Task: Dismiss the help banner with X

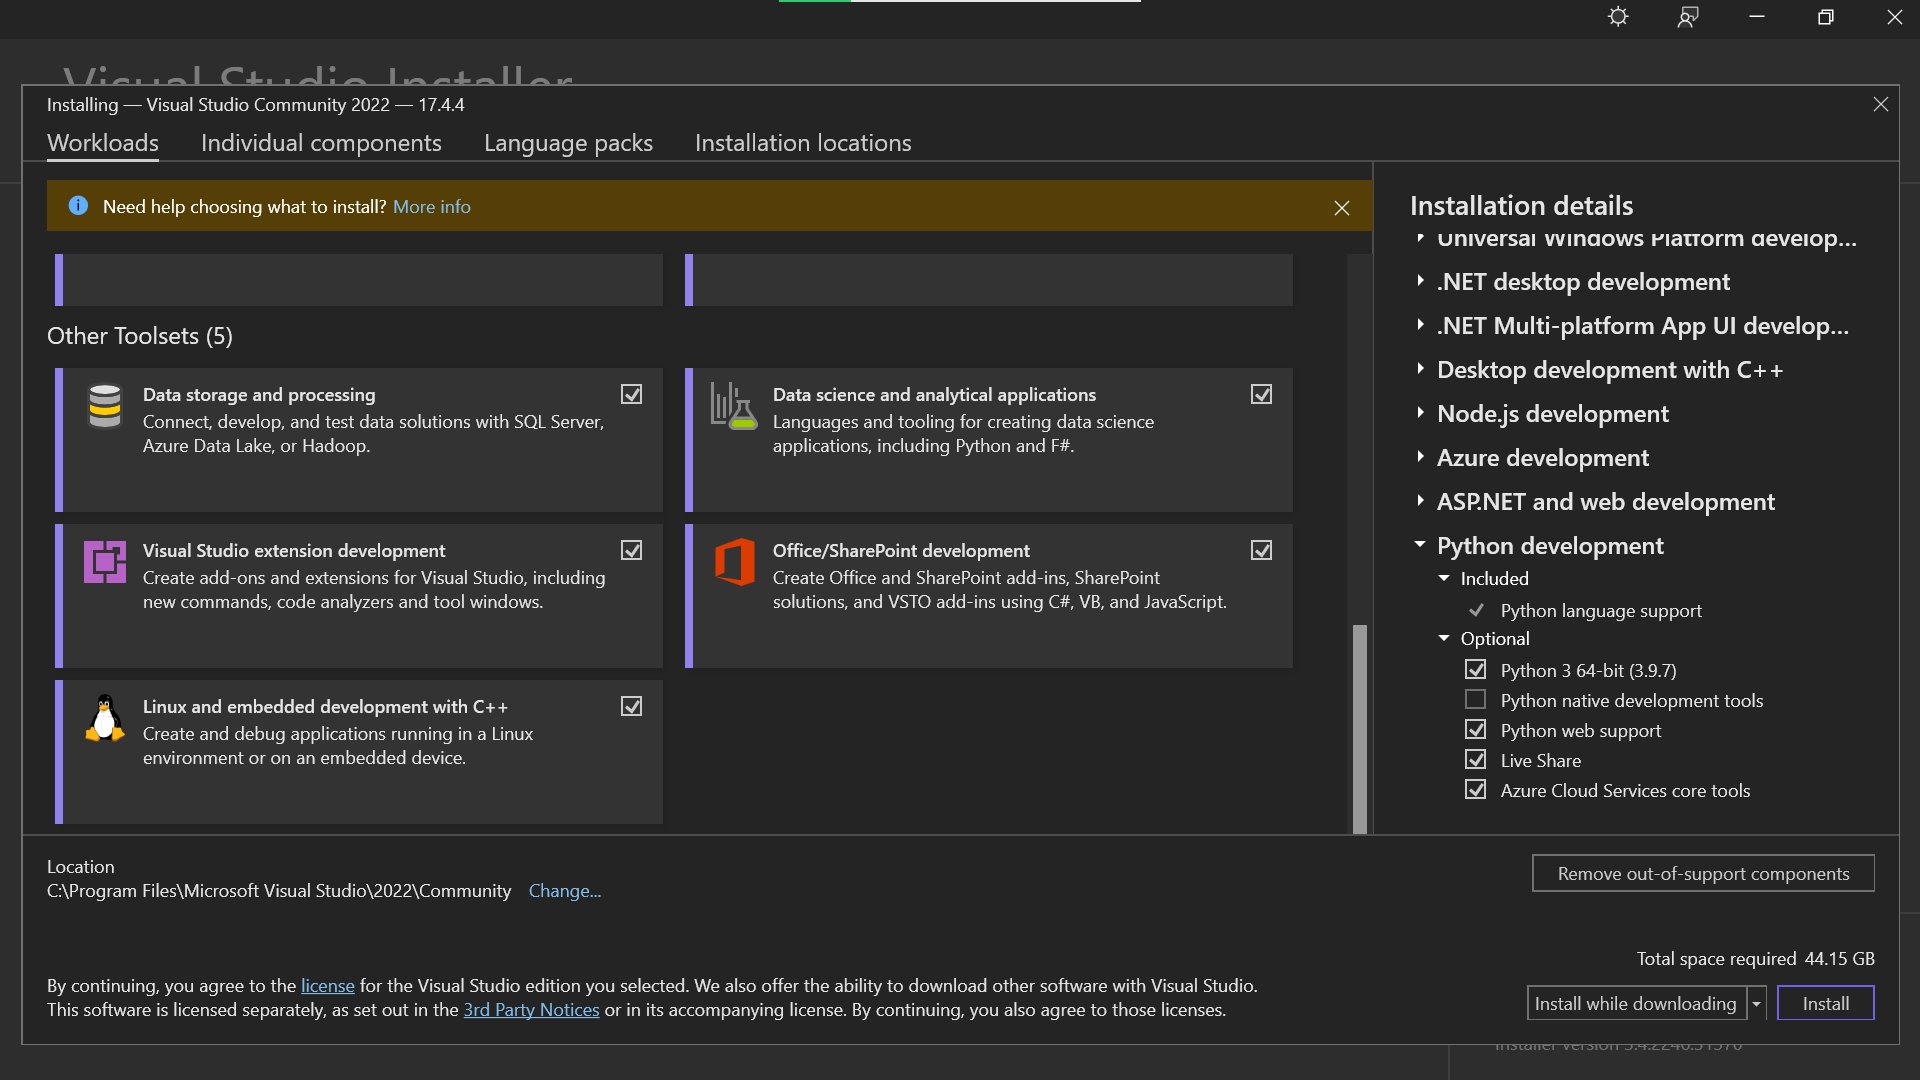Action: click(x=1342, y=207)
